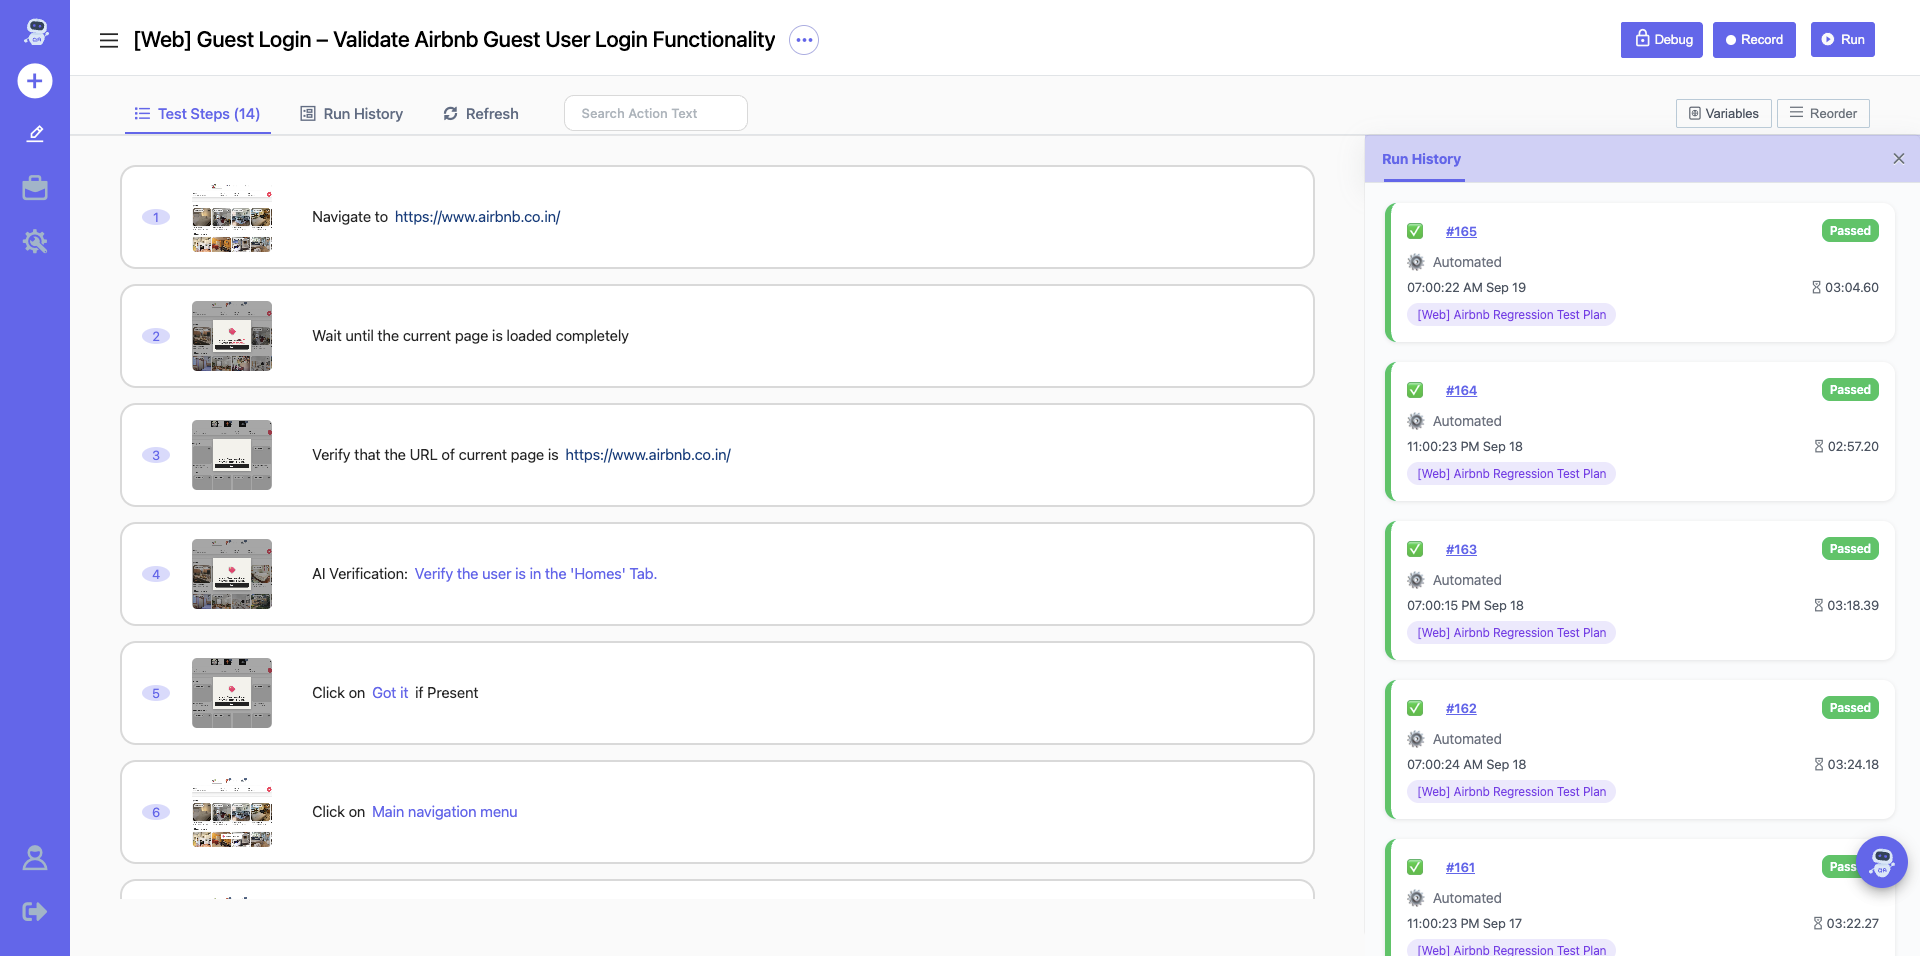Click the Reorder button

tap(1822, 113)
